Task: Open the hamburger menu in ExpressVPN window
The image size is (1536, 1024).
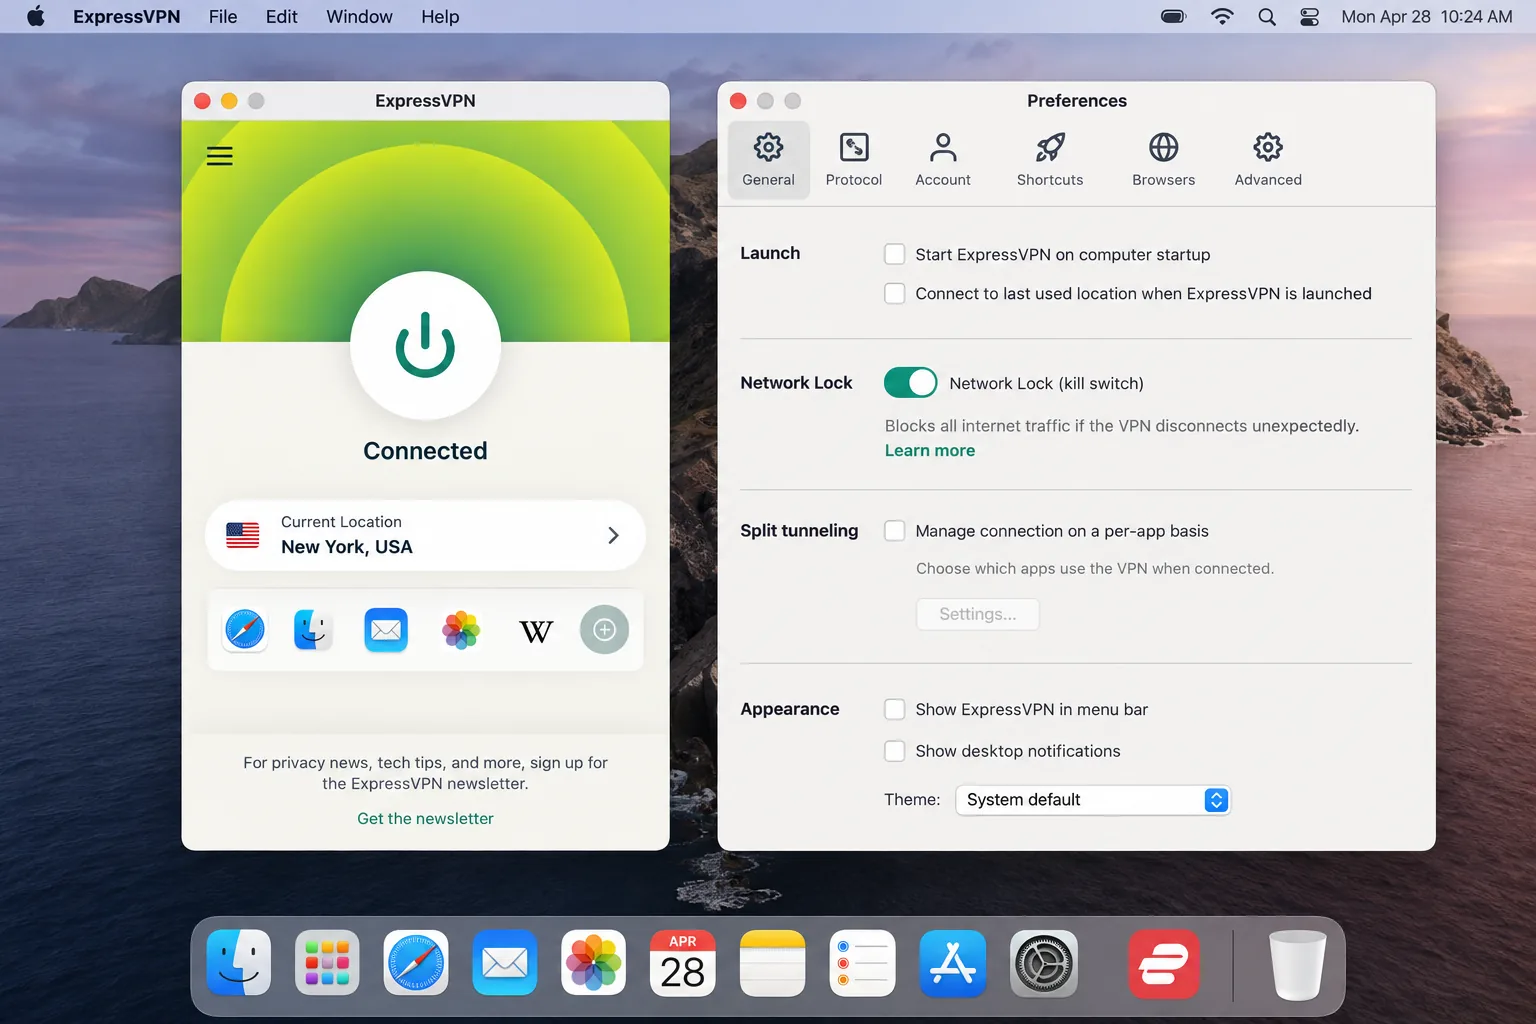Action: click(220, 156)
